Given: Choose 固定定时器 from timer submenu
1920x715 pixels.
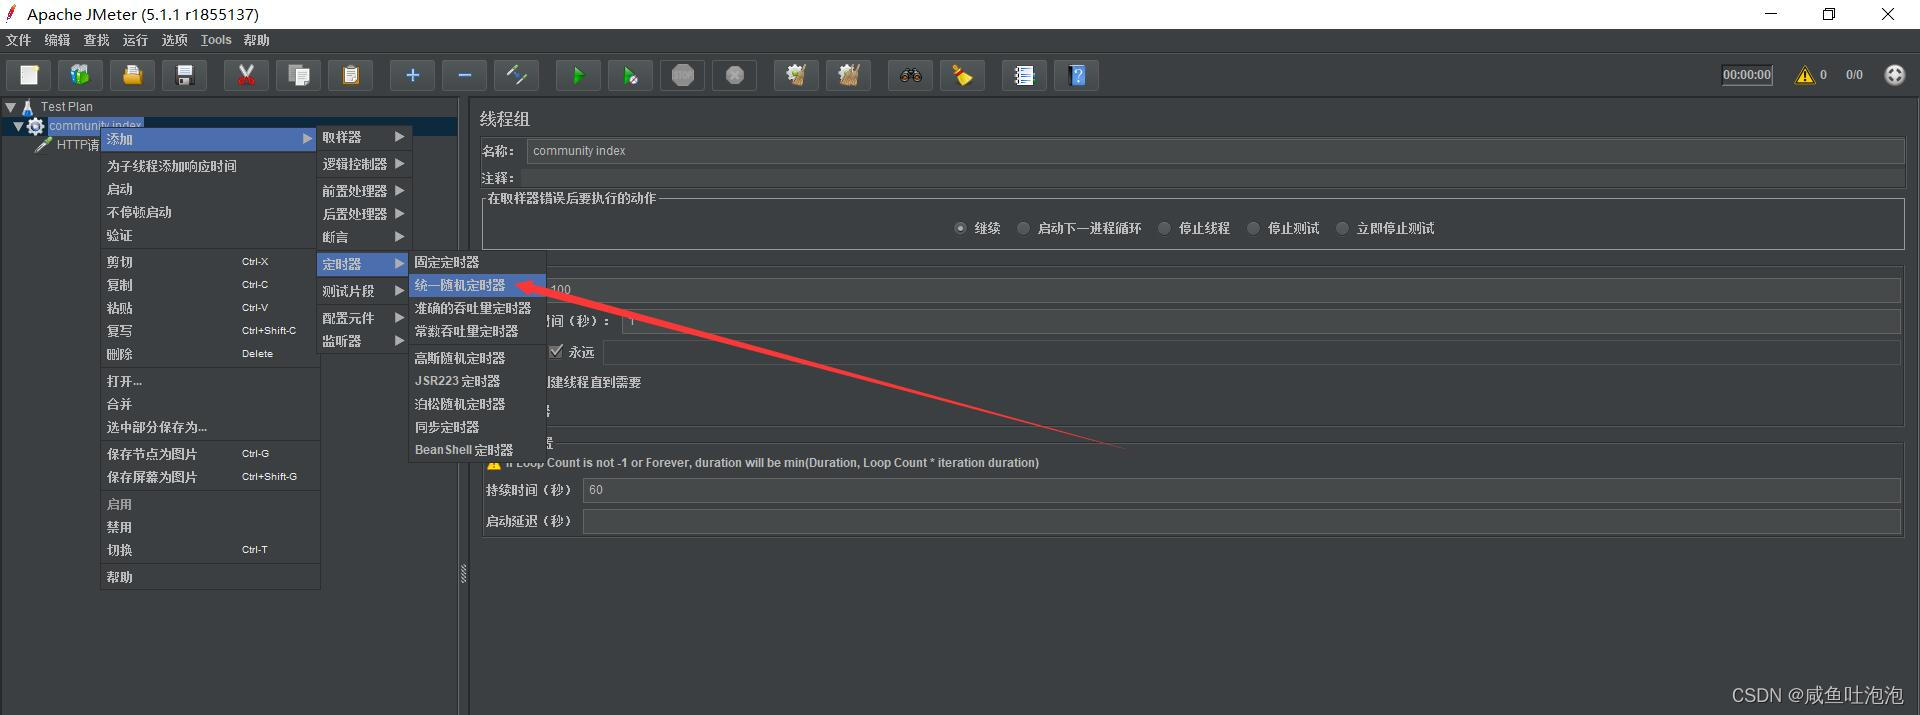Looking at the screenshot, I should tap(477, 262).
